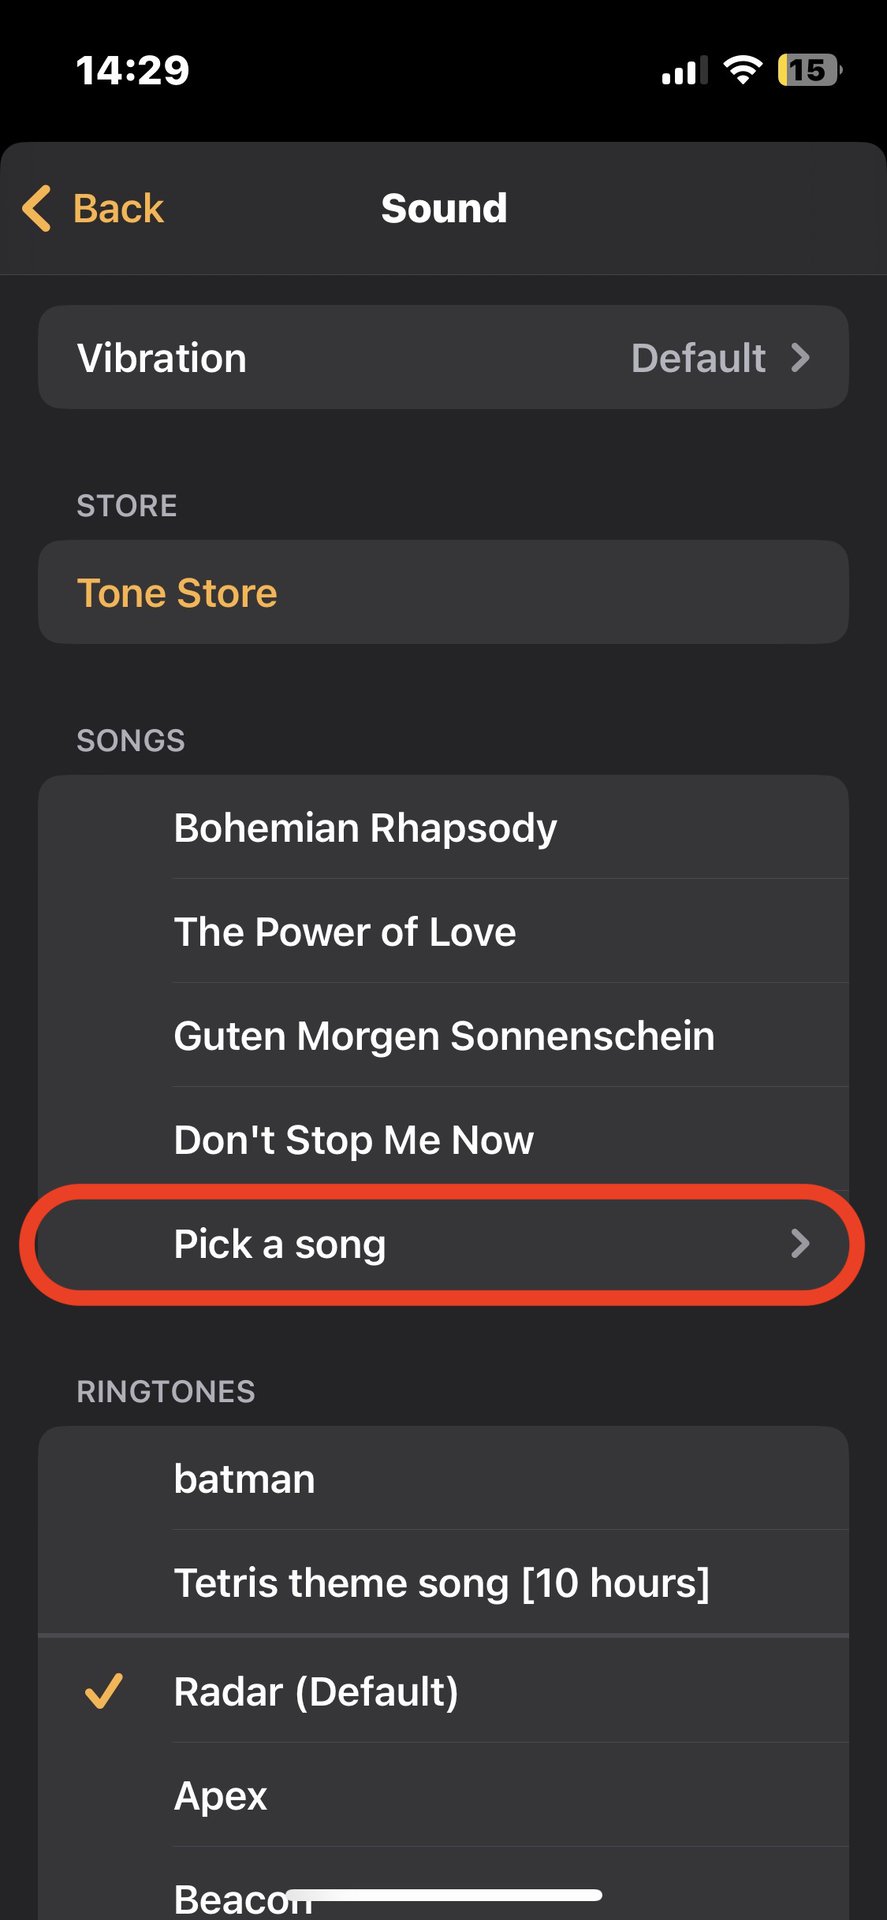
Task: Tap the orange checkmark beside Radar
Action: pos(104,1691)
